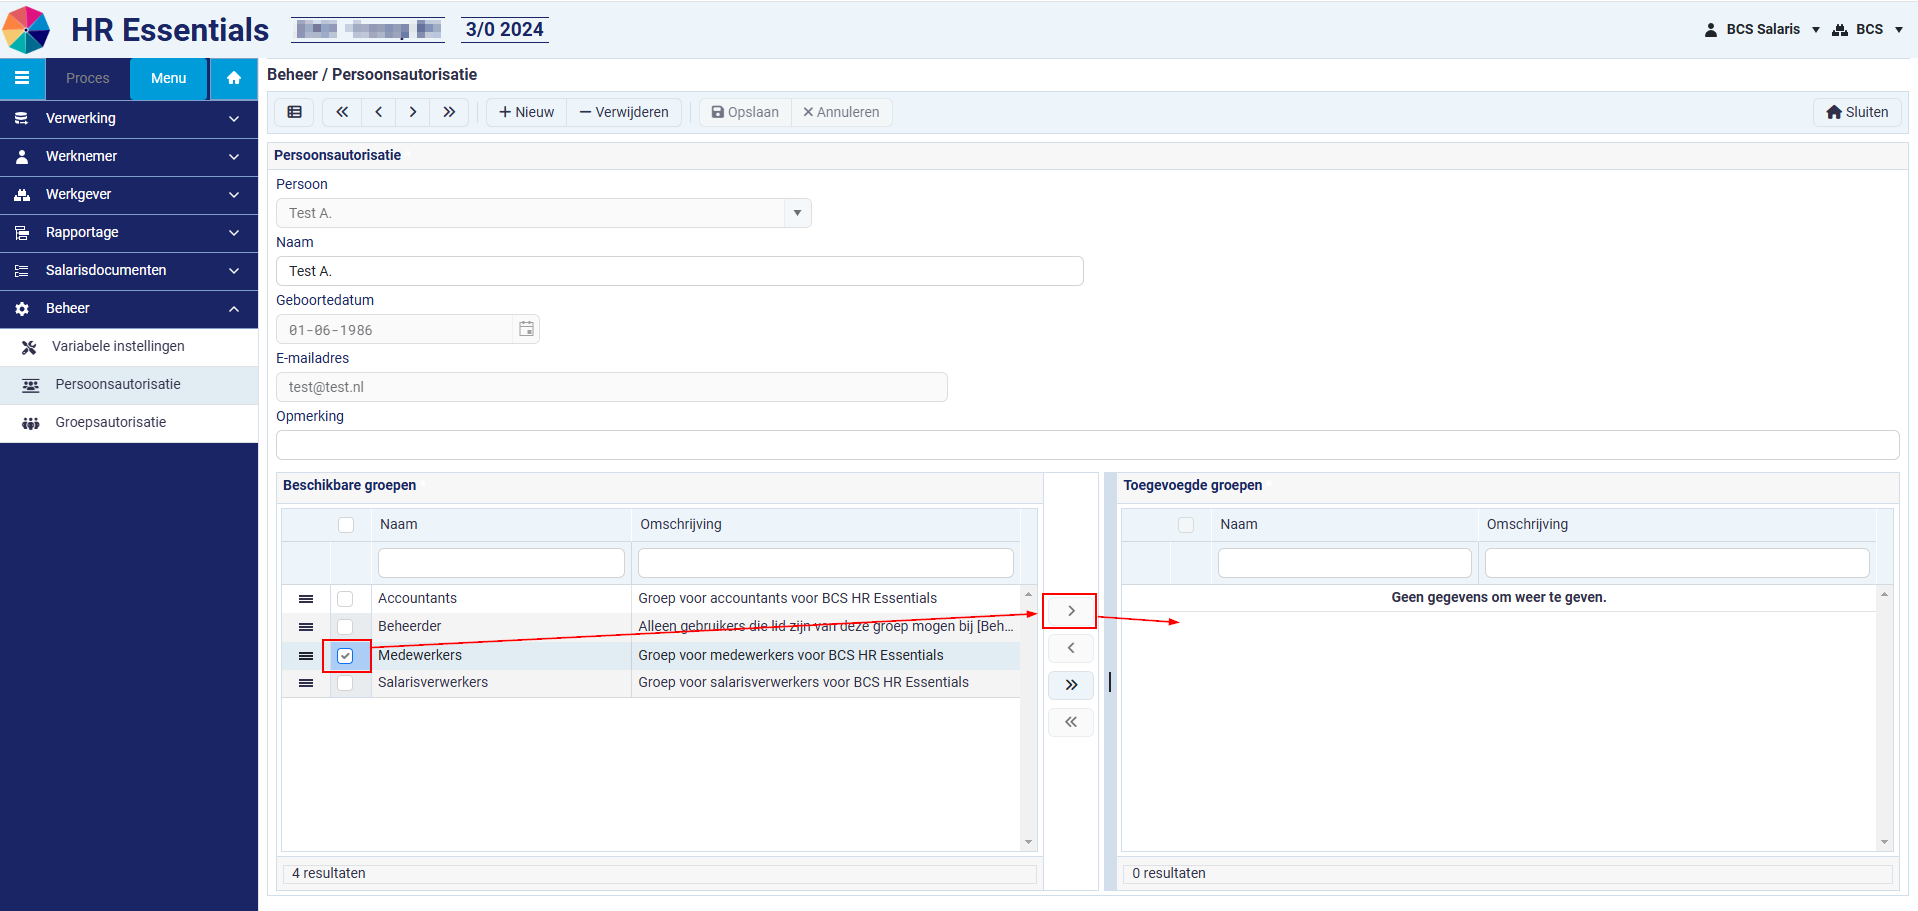Viewport: 1918px width, 911px height.
Task: Click the 3/0 2024 period link
Action: click(505, 29)
